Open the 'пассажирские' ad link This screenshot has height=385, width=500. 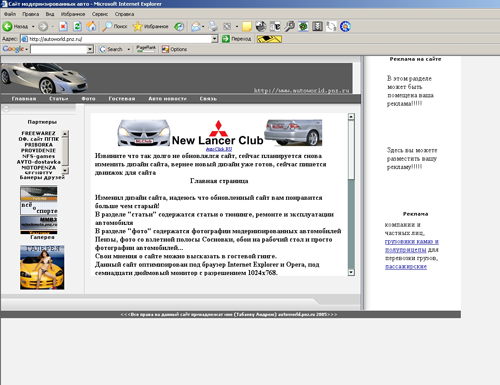[406, 266]
